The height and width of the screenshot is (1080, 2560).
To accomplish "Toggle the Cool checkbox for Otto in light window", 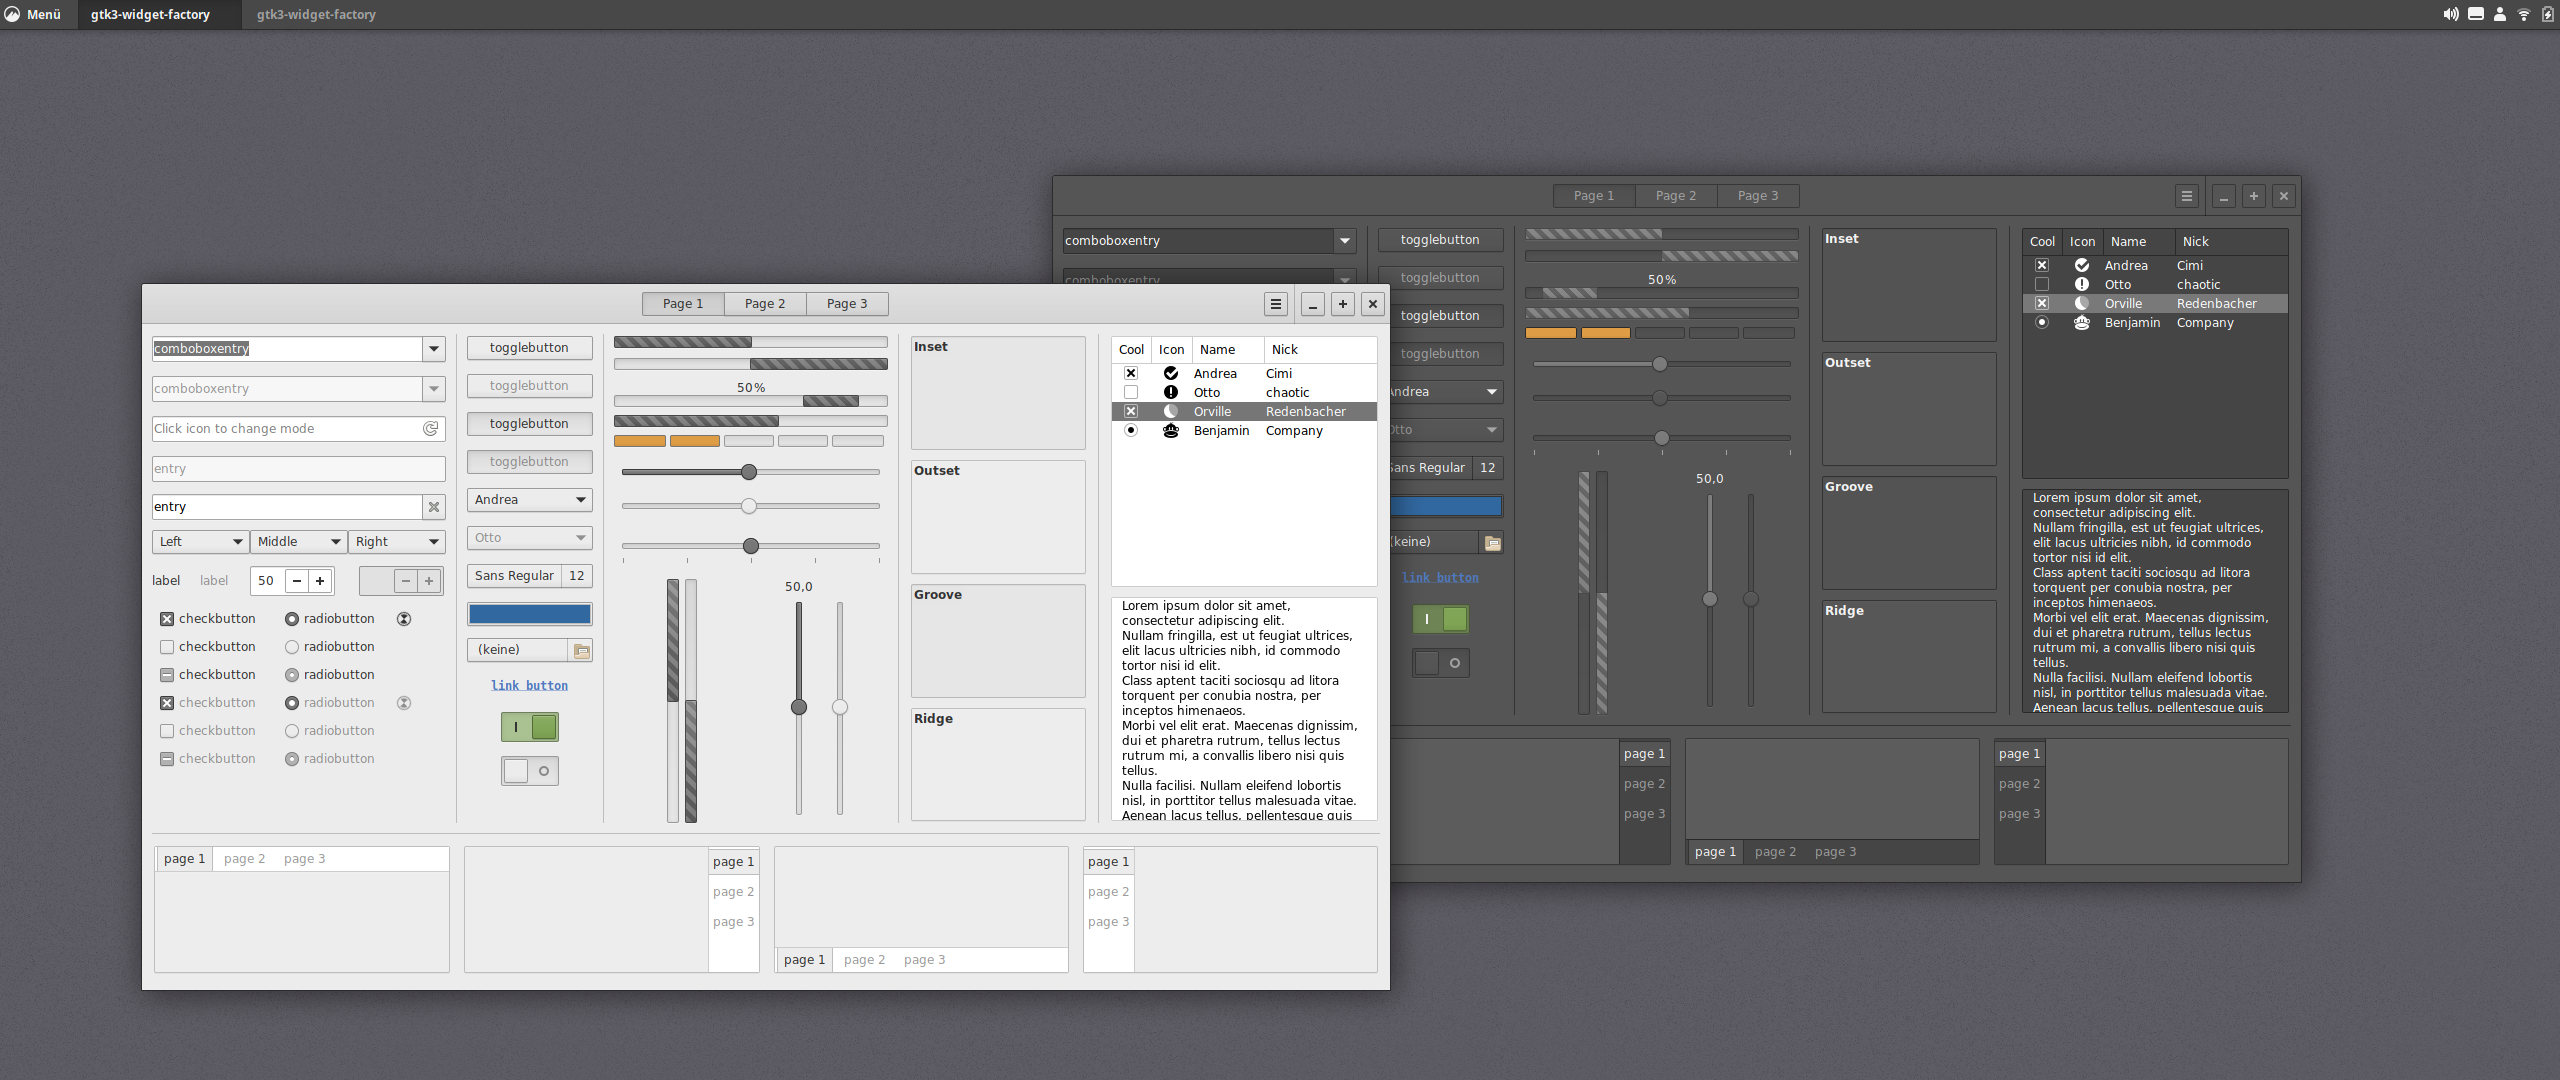I will tap(1131, 392).
